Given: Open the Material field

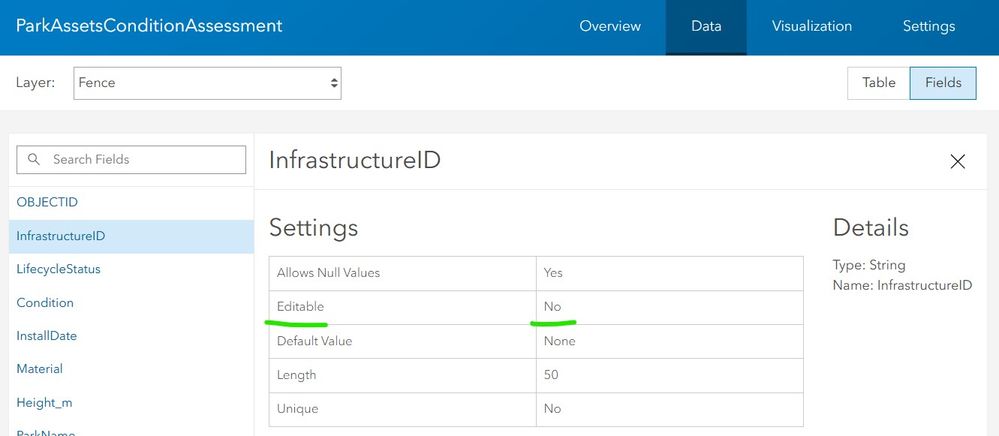Looking at the screenshot, I should 39,369.
